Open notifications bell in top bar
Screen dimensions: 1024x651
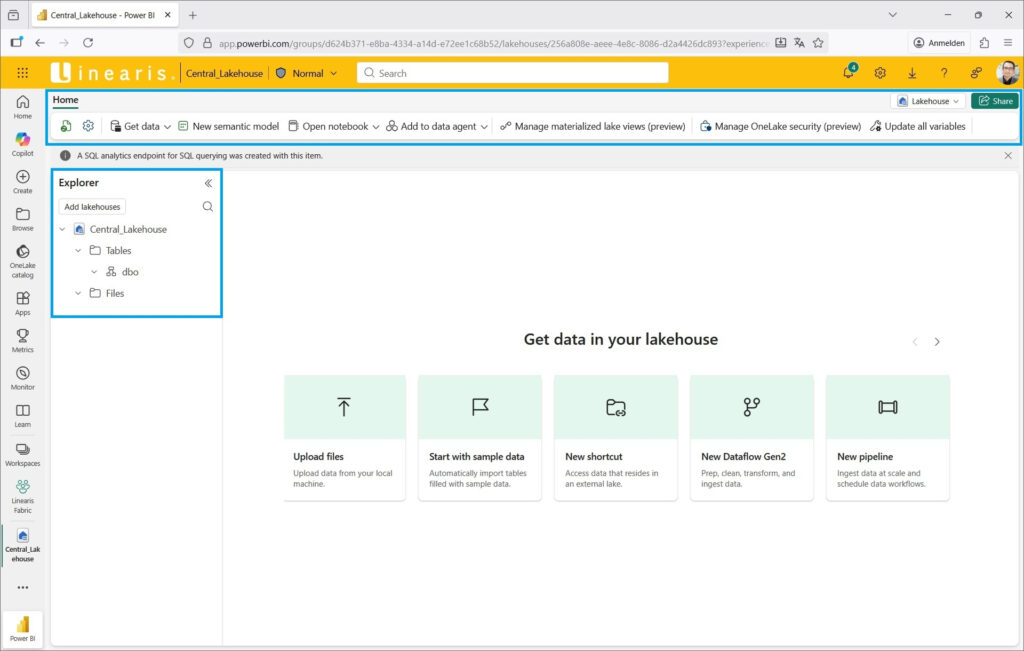(x=848, y=73)
